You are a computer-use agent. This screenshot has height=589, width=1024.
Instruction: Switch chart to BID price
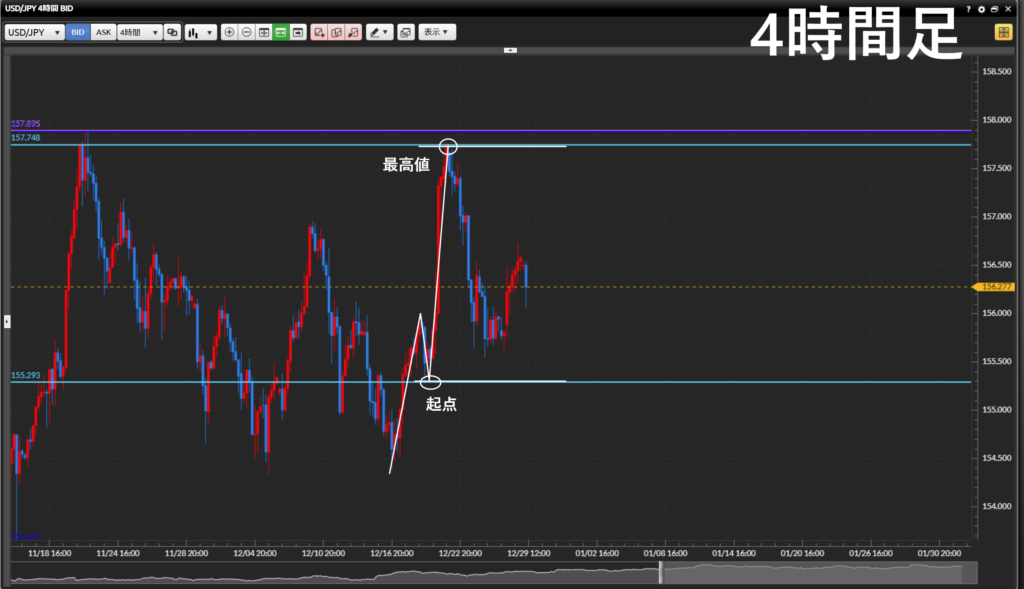point(78,32)
